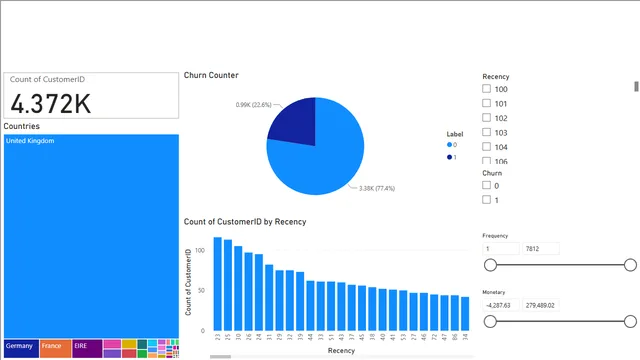Viewport: 640px width, 360px height.
Task: Click legend item Label 1
Action: coord(452,157)
